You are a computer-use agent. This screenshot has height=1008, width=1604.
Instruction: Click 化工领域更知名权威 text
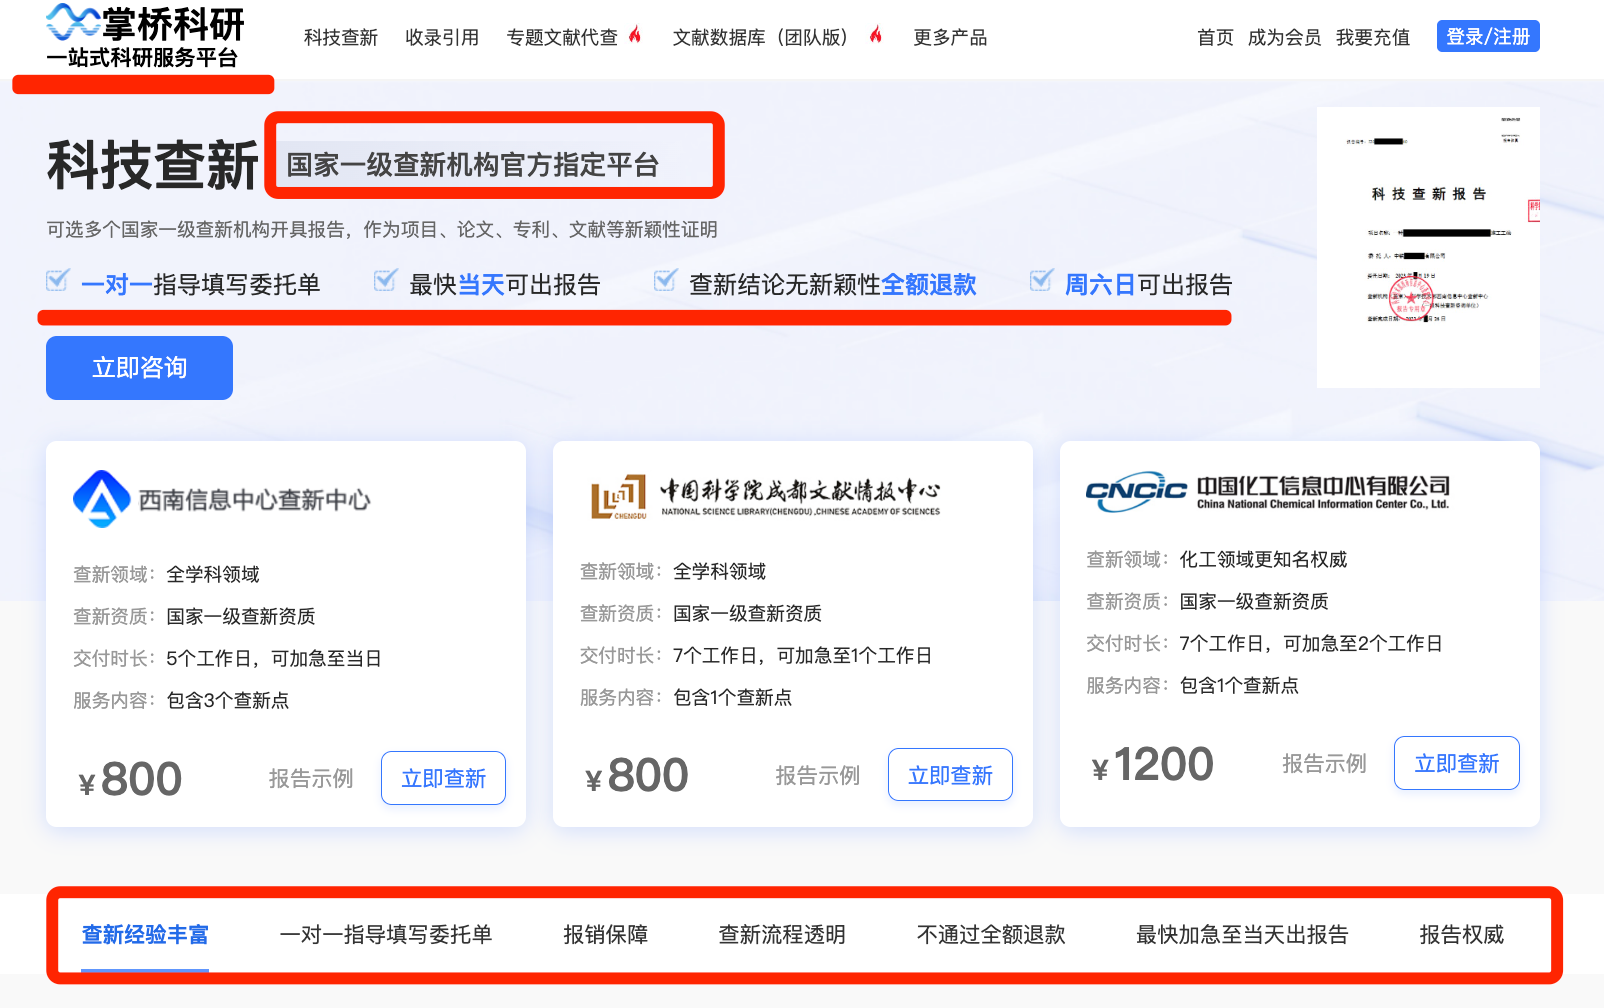point(1264,559)
